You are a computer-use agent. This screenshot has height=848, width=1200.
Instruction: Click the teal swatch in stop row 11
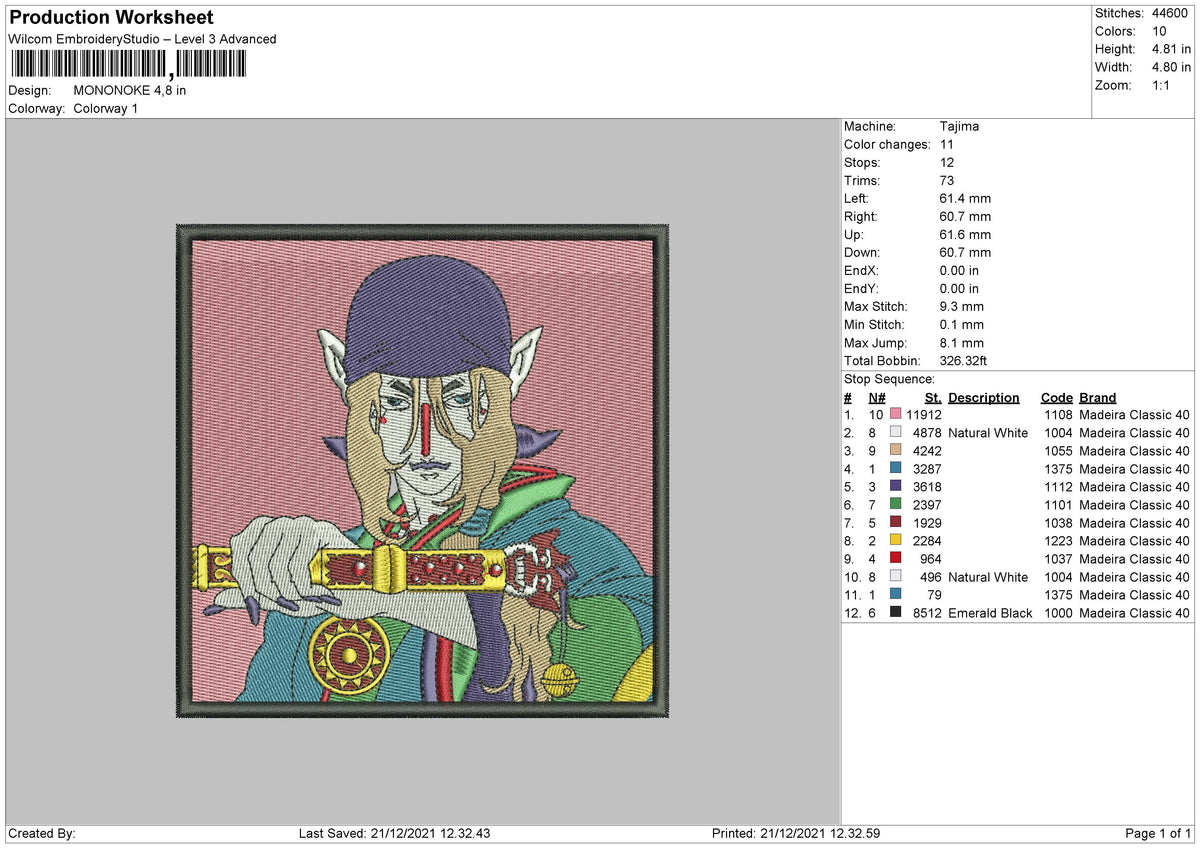(895, 595)
